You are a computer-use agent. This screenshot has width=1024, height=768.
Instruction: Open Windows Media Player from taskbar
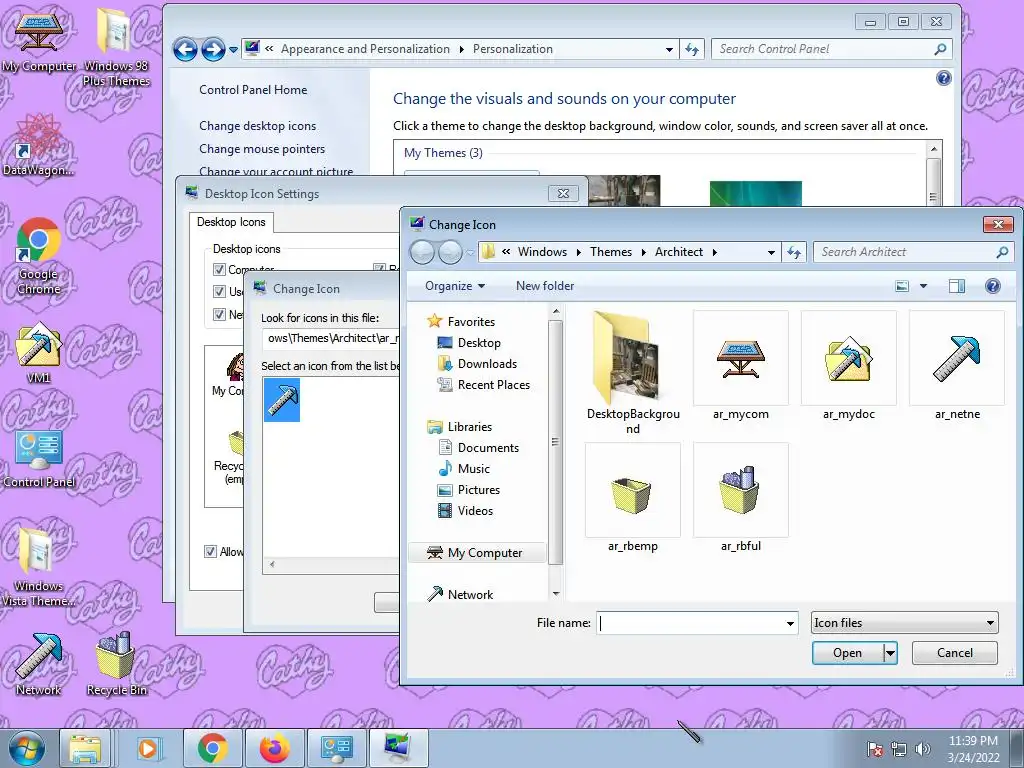tap(149, 748)
